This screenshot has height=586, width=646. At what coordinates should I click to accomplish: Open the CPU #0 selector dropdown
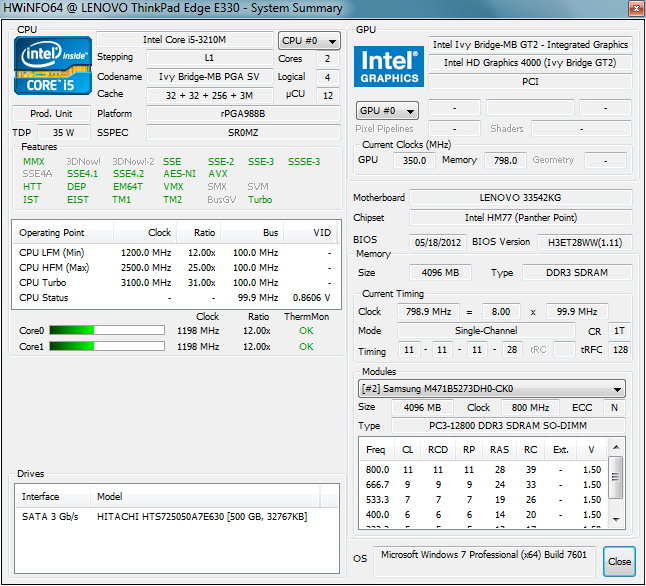coord(309,41)
